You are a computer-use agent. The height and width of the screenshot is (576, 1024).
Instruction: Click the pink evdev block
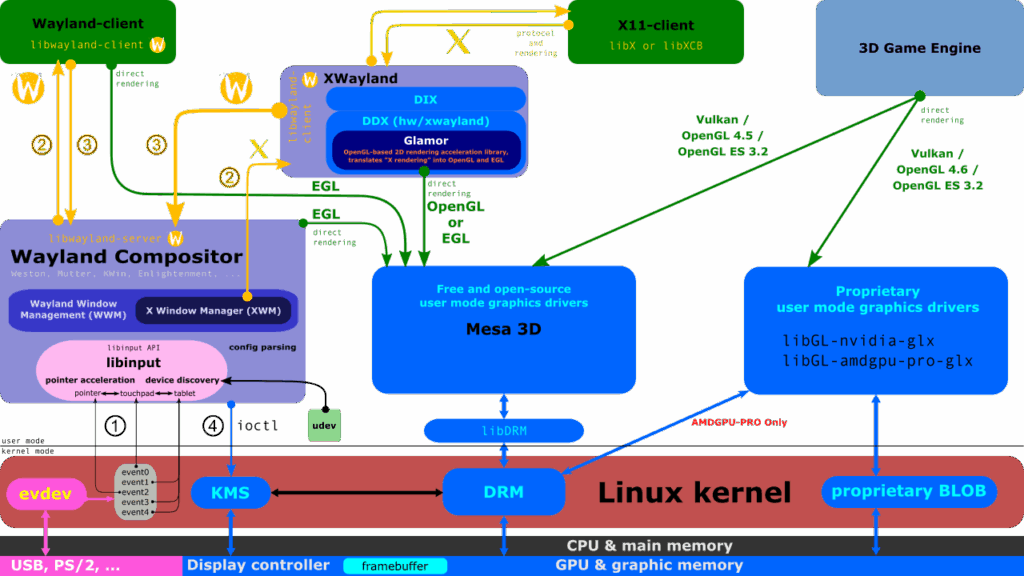pos(45,494)
